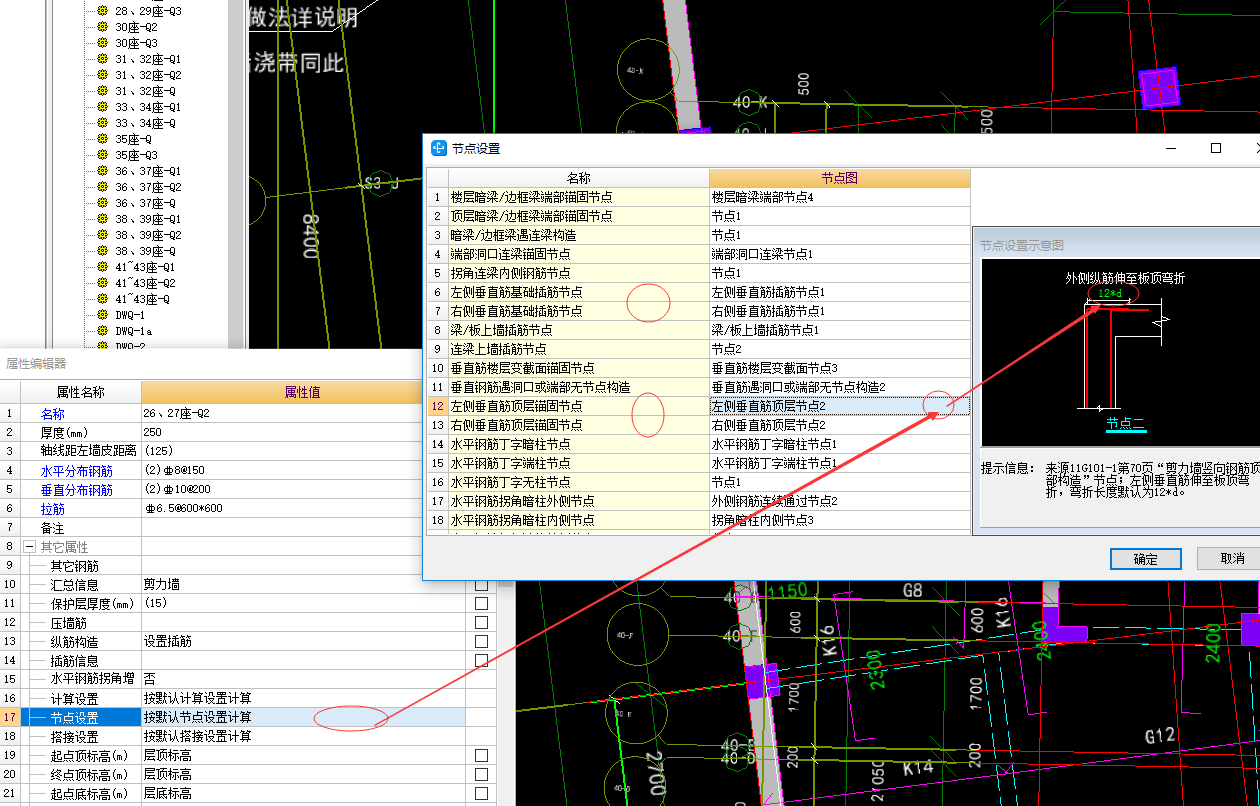Click the 属性名称 column header
The image size is (1260, 806).
click(x=80, y=392)
